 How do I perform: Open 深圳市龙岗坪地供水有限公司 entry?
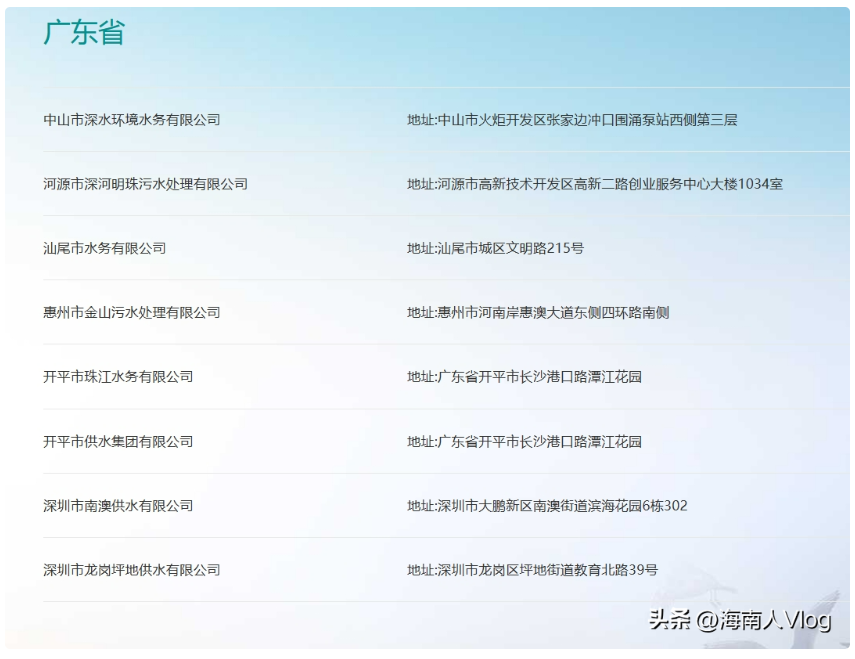click(x=131, y=570)
